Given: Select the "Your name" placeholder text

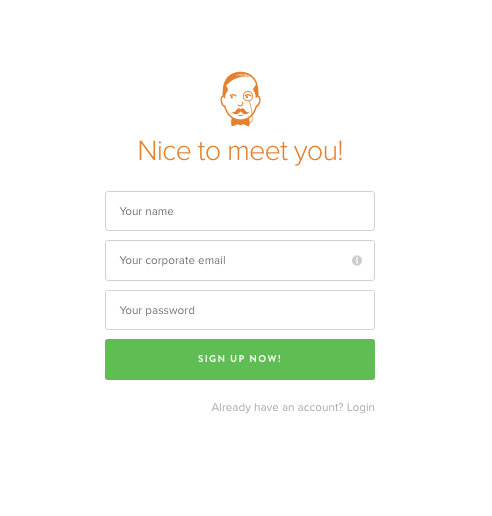Looking at the screenshot, I should click(146, 211).
